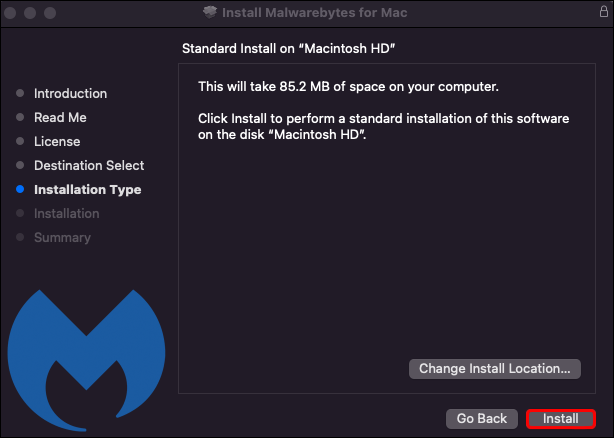Screen dimensions: 614x438
Task: Click the dimmed Summary step
Action: coord(62,237)
